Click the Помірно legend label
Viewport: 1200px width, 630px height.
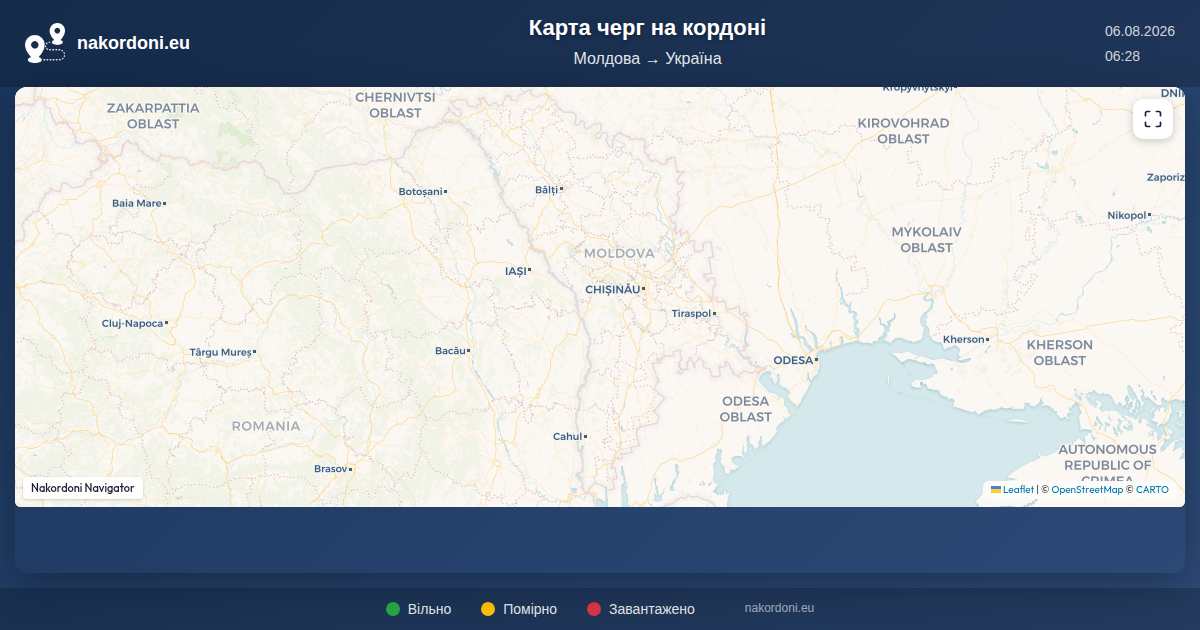click(x=530, y=609)
